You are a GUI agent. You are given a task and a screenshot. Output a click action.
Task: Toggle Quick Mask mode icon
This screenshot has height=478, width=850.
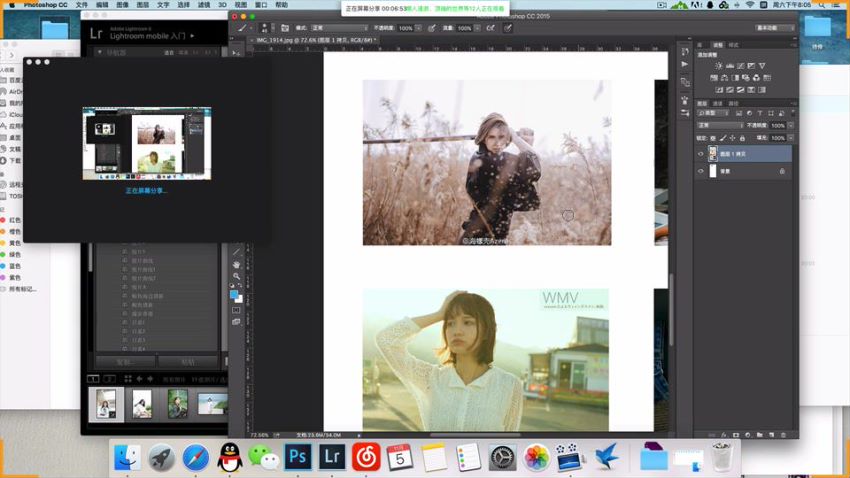pyautogui.click(x=236, y=310)
